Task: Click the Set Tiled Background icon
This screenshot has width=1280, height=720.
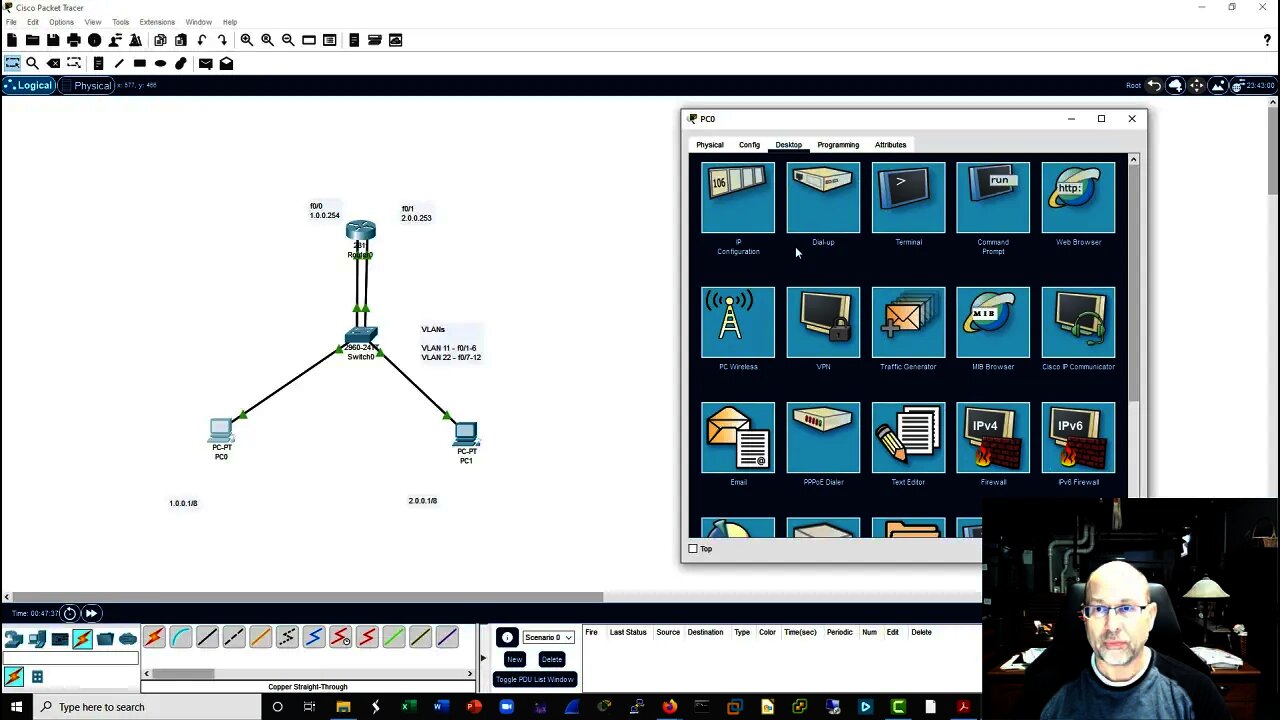Action: click(x=1218, y=86)
